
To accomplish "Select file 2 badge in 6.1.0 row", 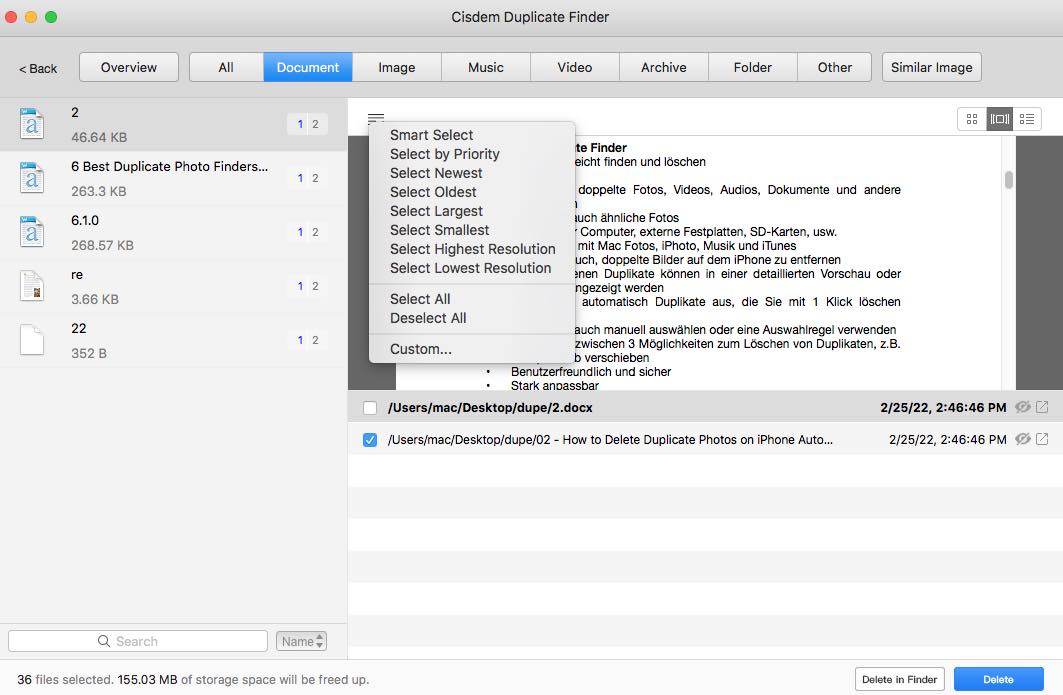I will [315, 232].
